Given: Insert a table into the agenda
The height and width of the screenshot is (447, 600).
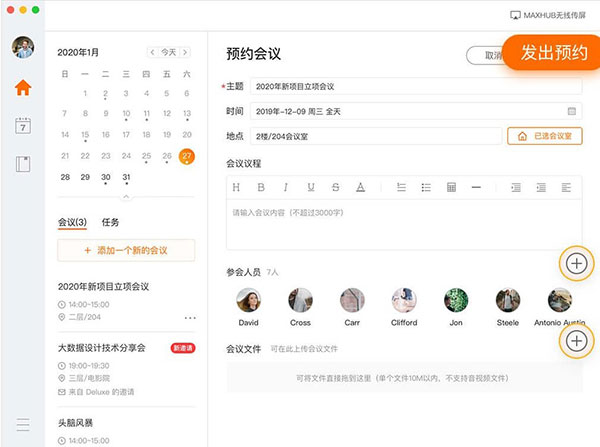Looking at the screenshot, I should (451, 187).
